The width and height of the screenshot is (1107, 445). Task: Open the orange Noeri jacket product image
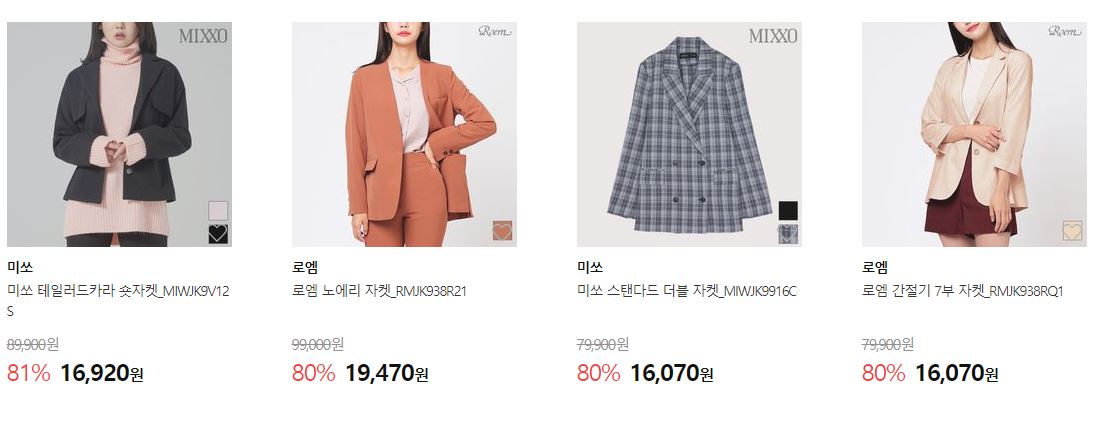(405, 134)
